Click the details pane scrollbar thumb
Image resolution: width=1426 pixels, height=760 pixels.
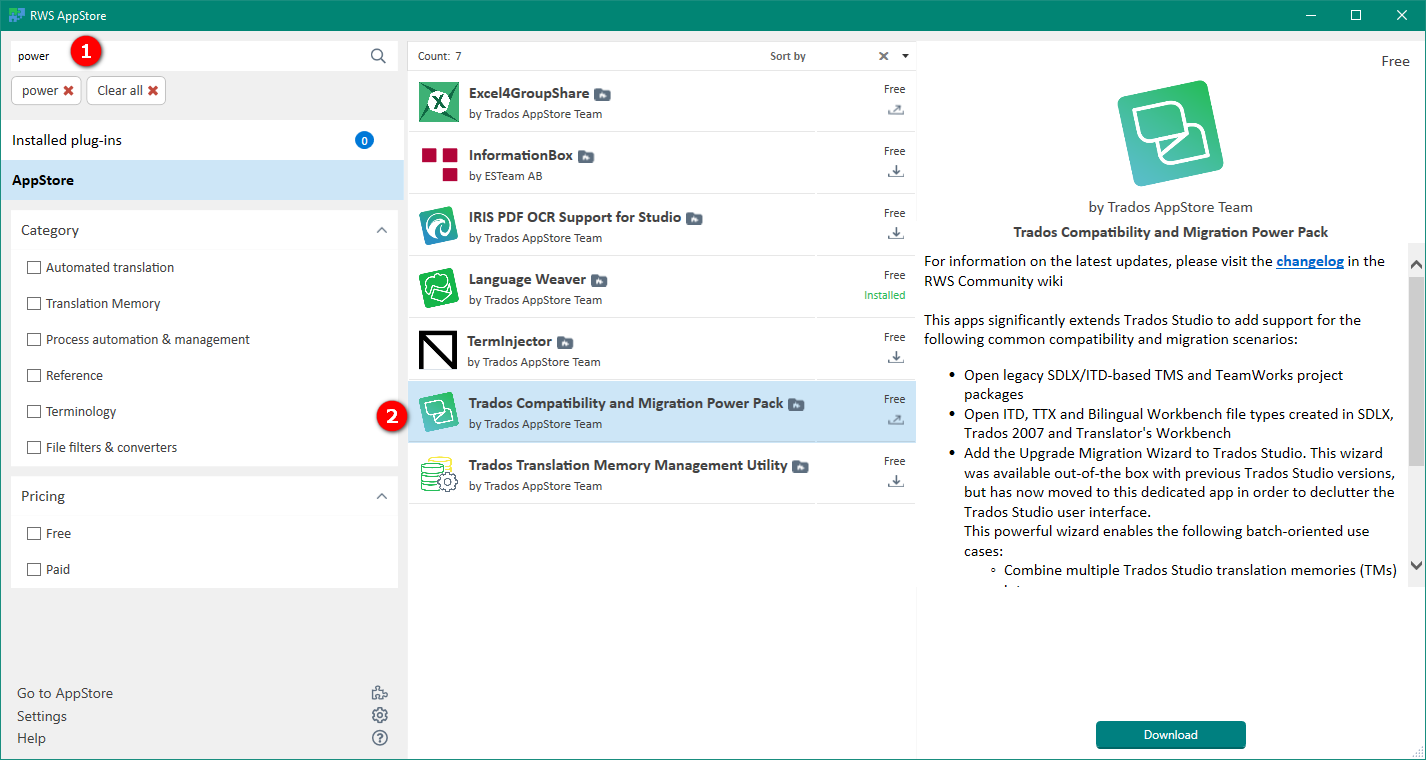tap(1416, 370)
